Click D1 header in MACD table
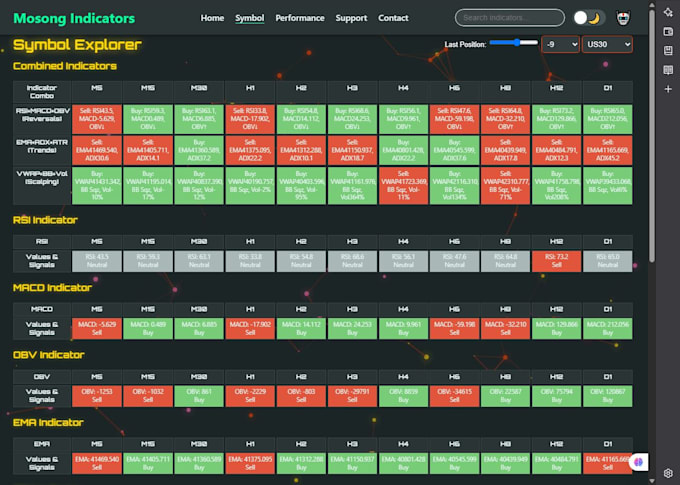The height and width of the screenshot is (485, 680). [x=608, y=309]
